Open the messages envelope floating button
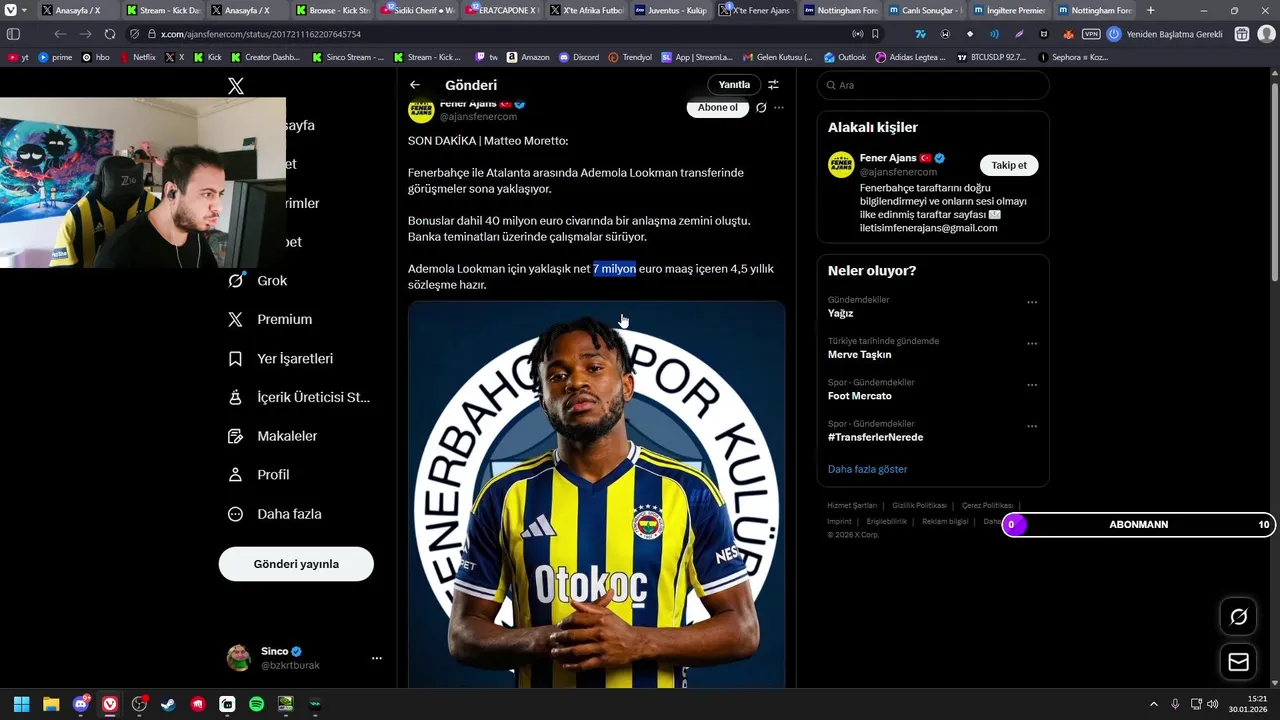The image size is (1280, 720). (x=1238, y=662)
